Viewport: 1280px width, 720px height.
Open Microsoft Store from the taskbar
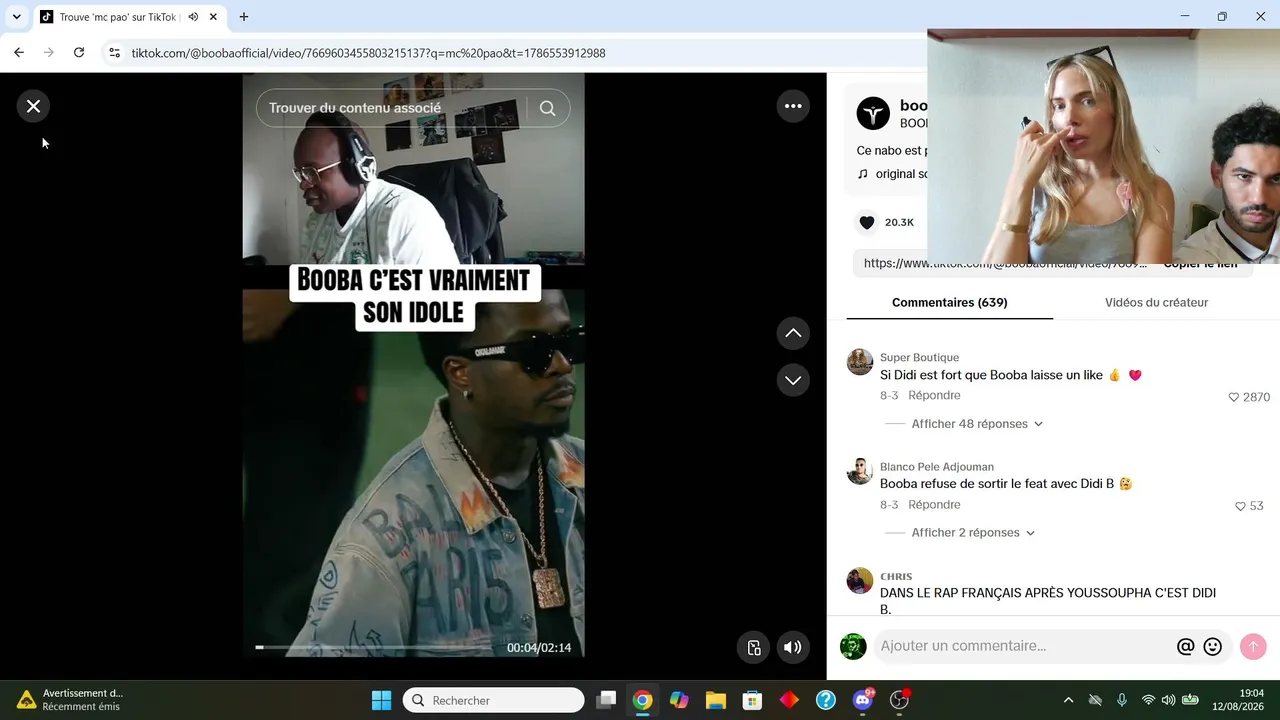[753, 700]
